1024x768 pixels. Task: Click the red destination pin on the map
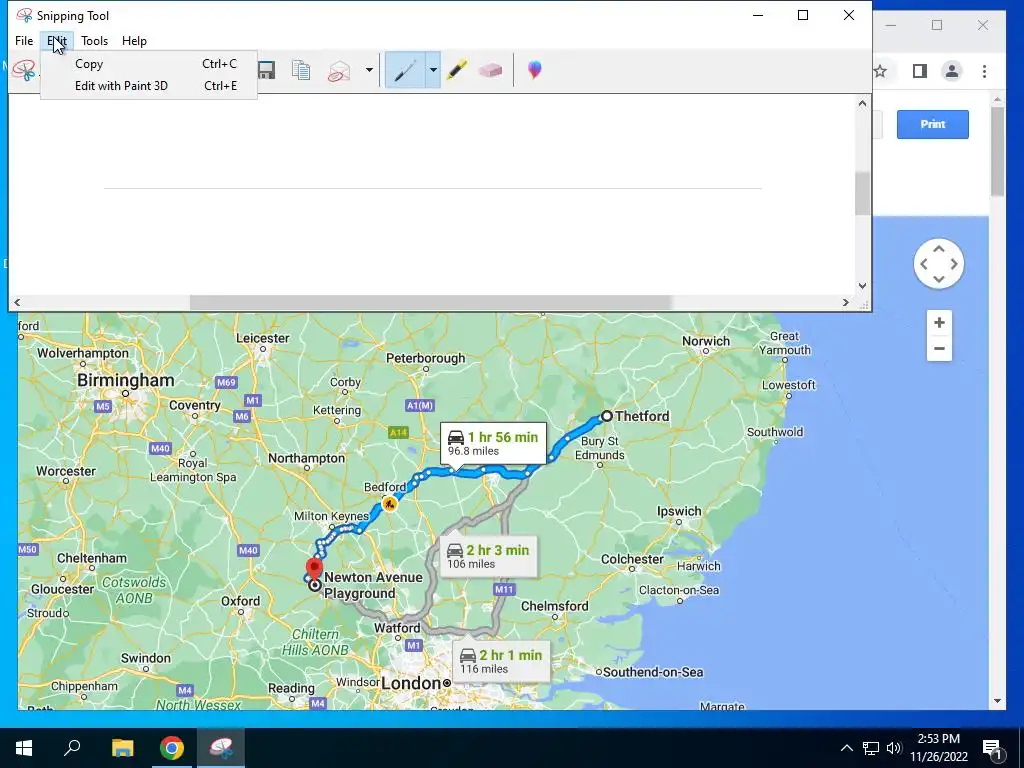314,569
